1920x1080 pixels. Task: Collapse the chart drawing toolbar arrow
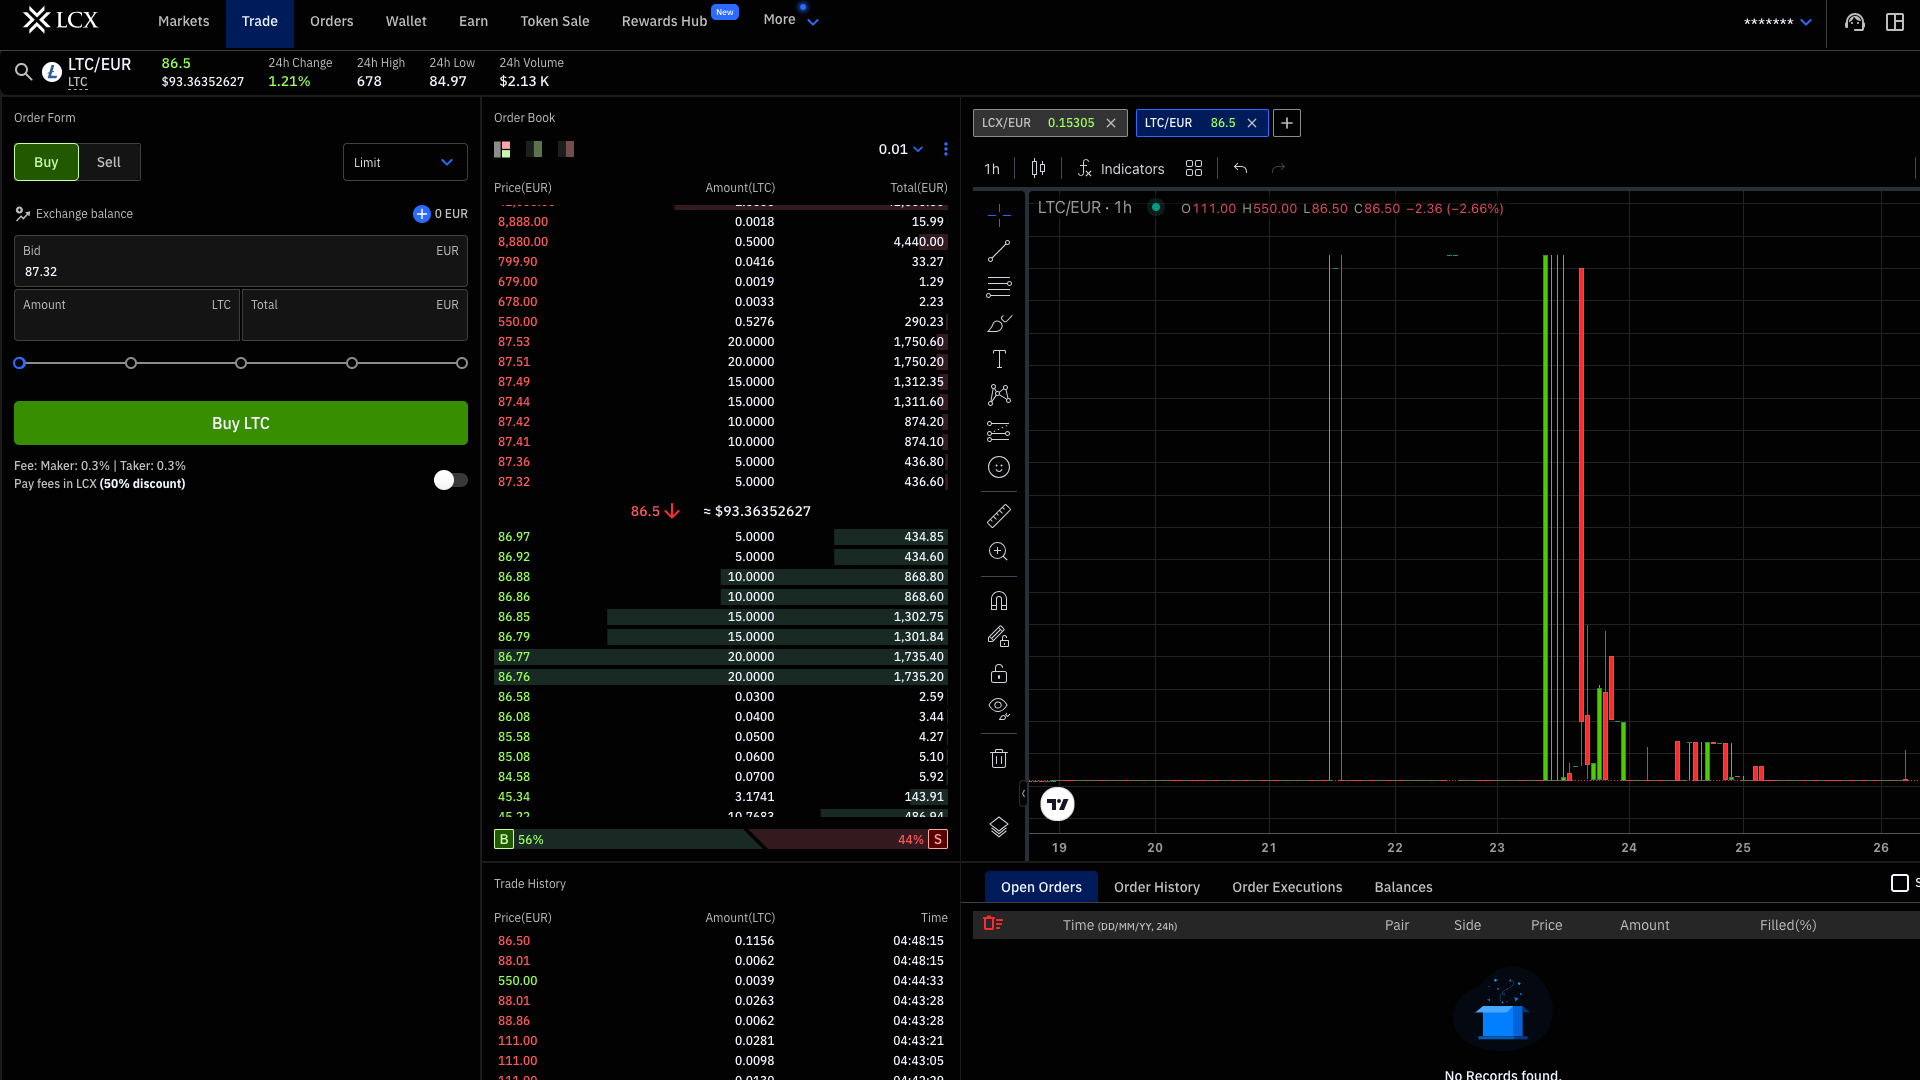1023,794
